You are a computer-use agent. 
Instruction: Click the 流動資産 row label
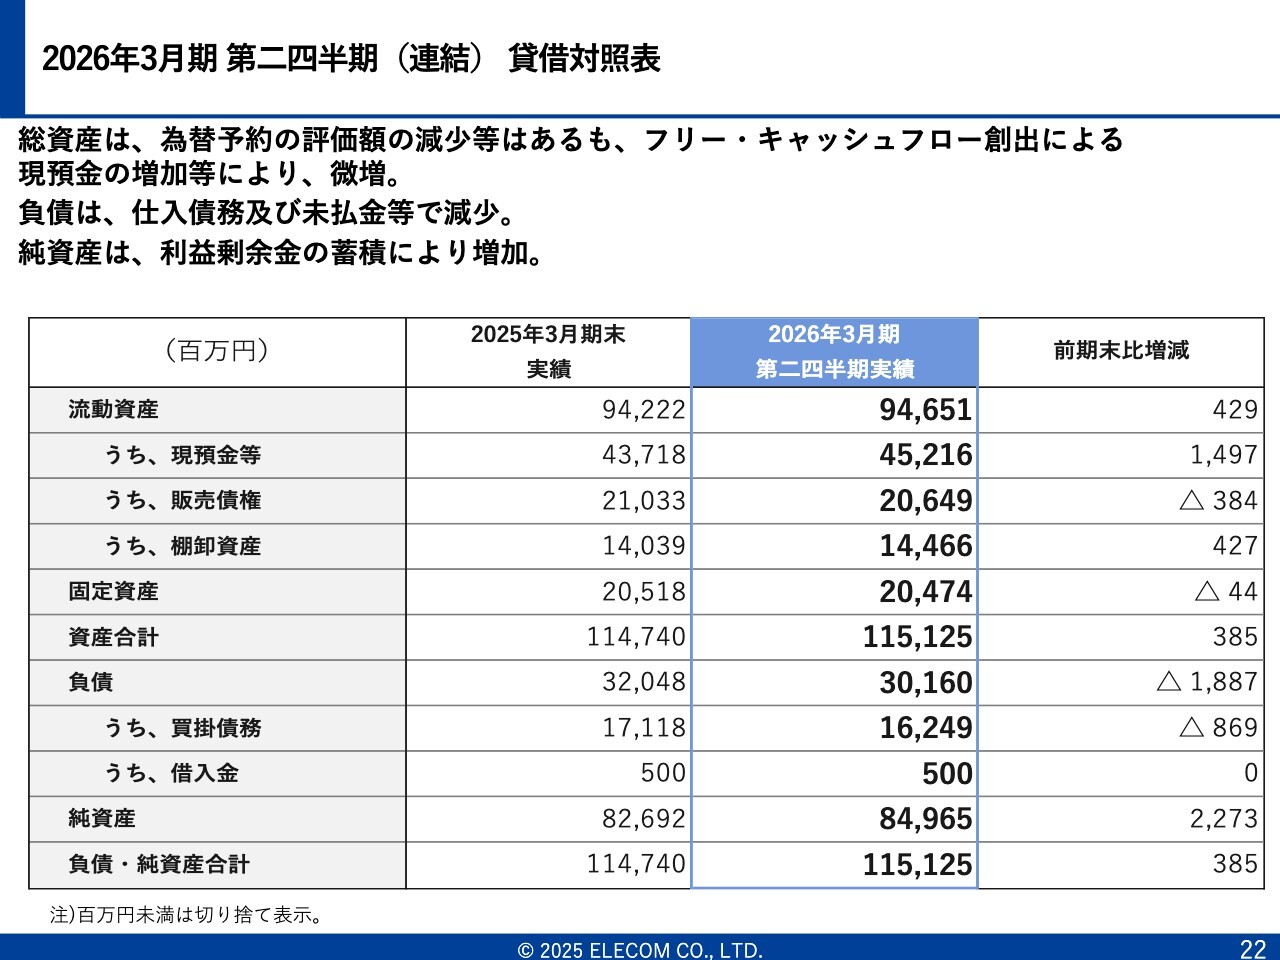pos(113,410)
